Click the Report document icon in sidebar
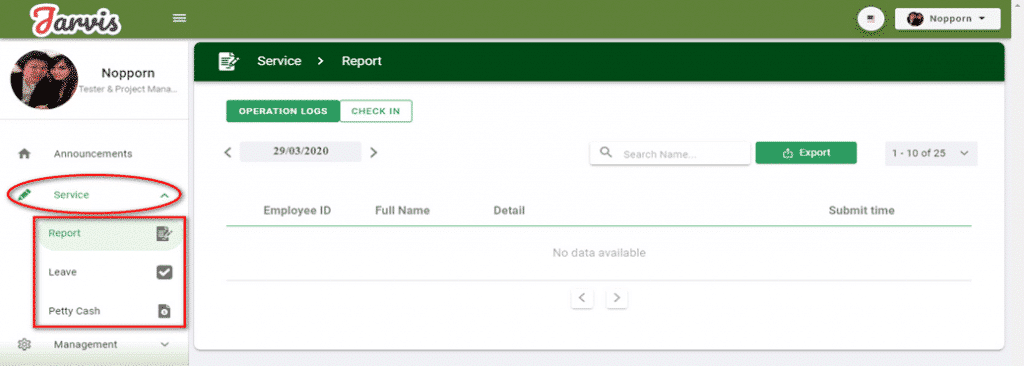 coord(165,233)
